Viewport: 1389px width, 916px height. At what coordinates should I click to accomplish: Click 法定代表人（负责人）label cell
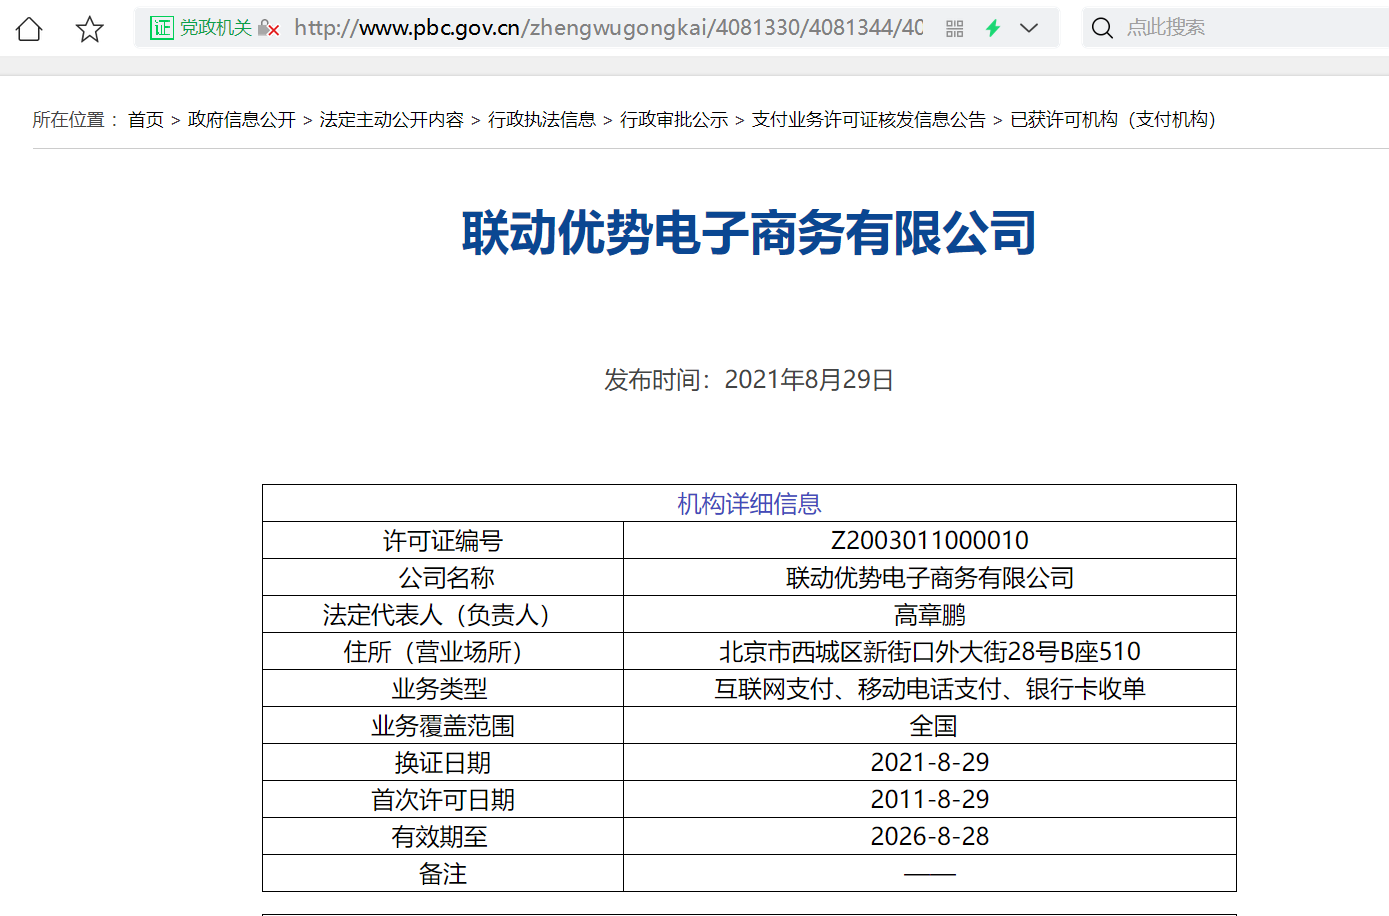click(443, 615)
